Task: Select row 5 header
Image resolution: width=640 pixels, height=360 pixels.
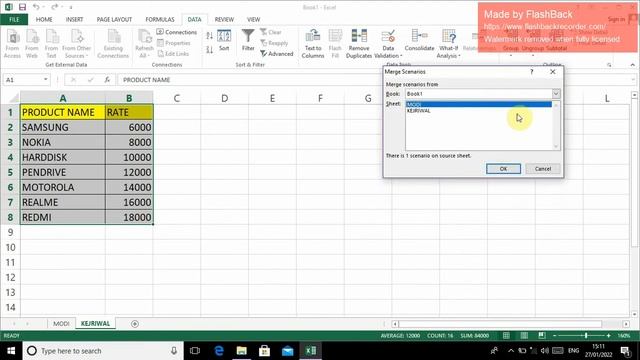Action: 10,172
